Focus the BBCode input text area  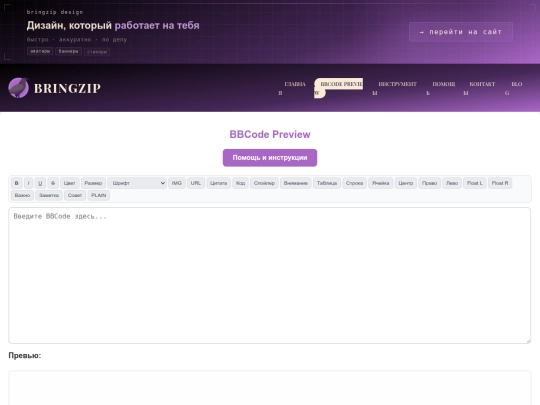(270, 276)
